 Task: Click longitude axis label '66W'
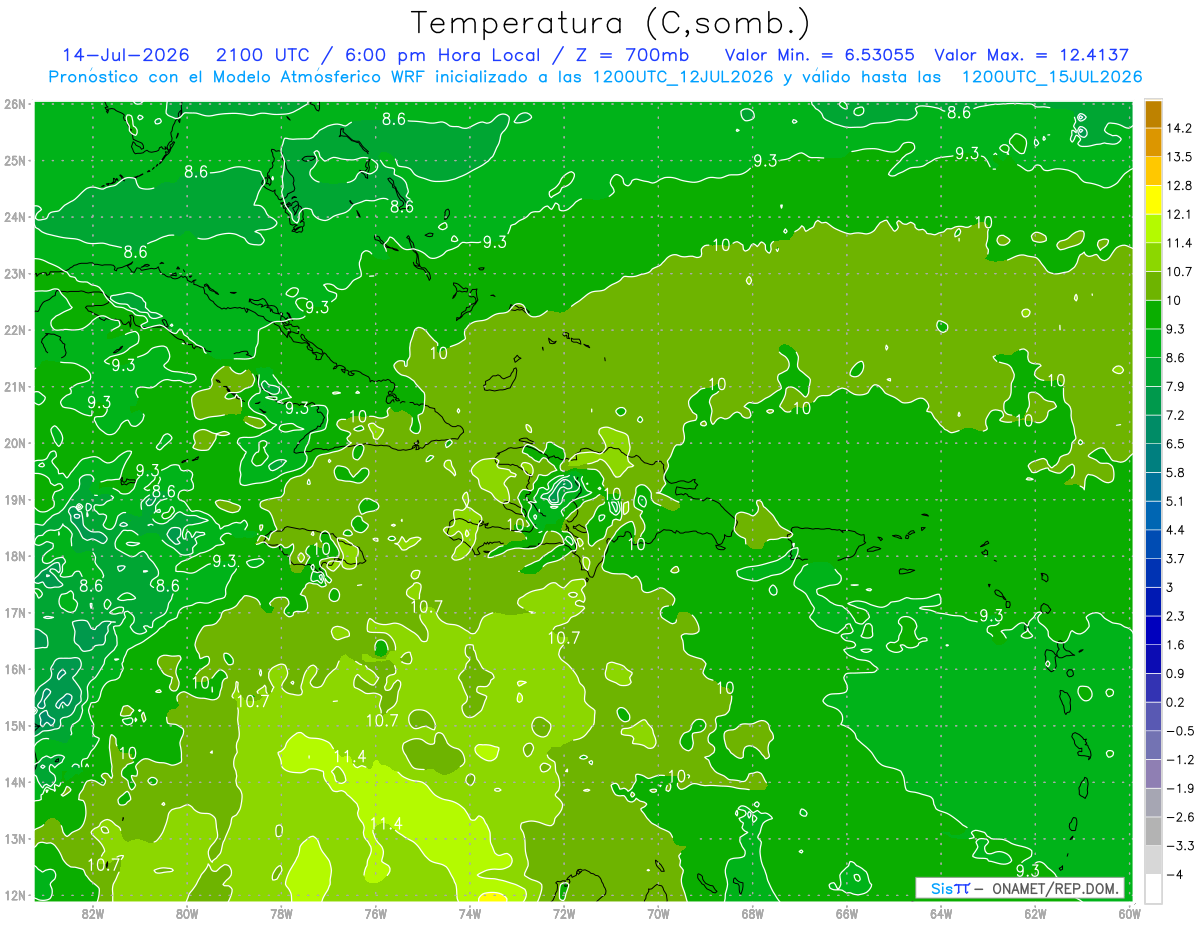tap(846, 912)
